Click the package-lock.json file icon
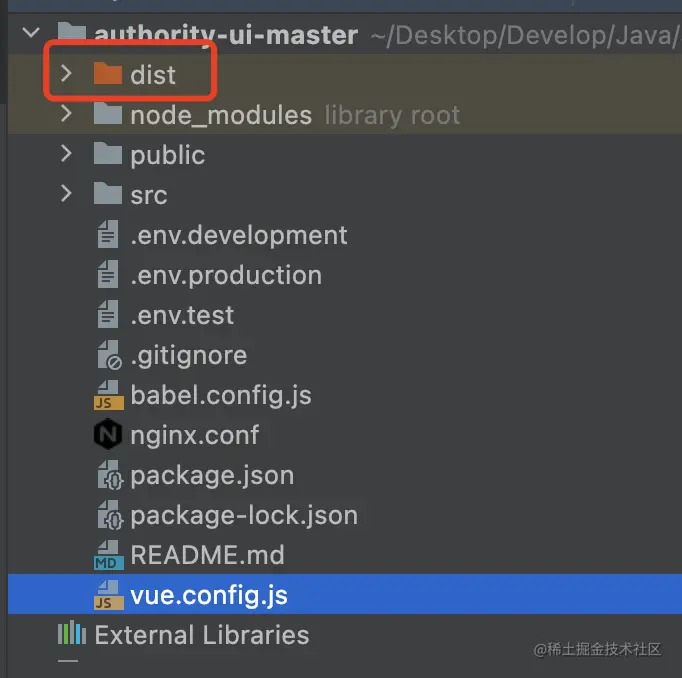The width and height of the screenshot is (682, 678). pyautogui.click(x=110, y=515)
